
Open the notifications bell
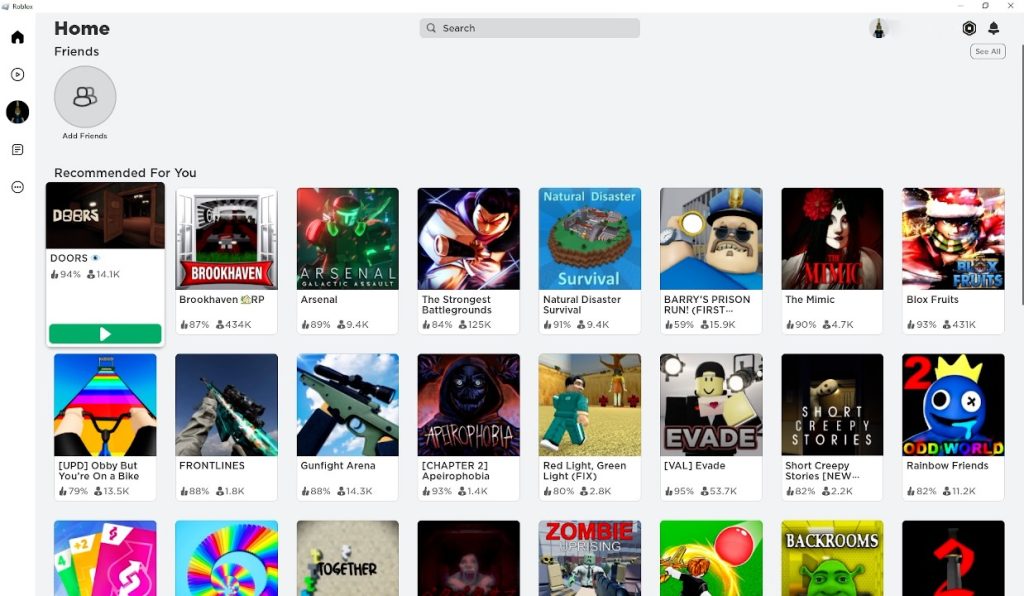(x=994, y=28)
